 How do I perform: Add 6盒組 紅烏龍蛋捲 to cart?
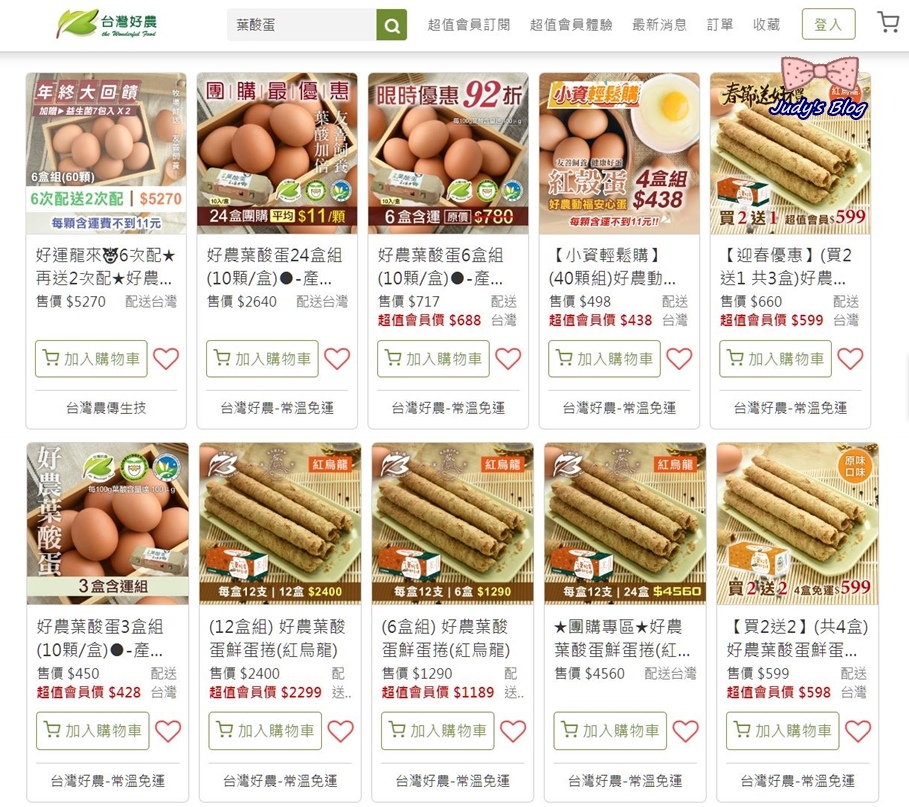[x=438, y=730]
